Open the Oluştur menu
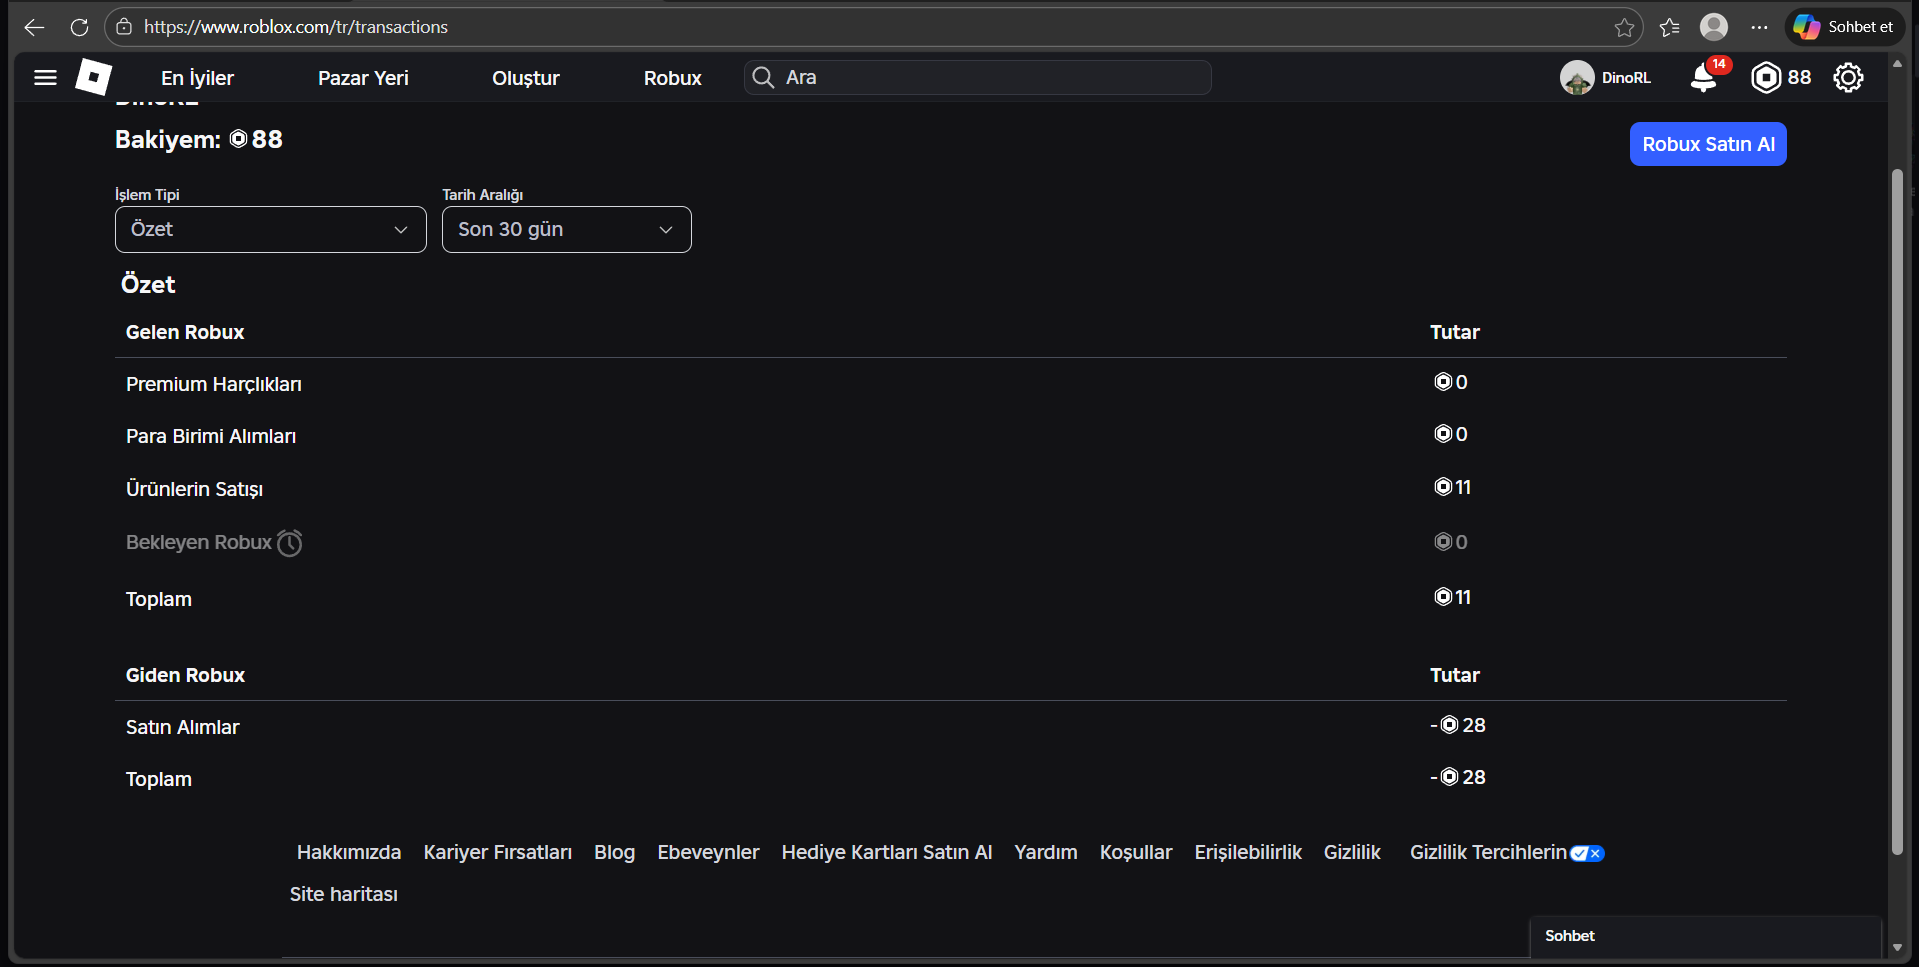This screenshot has height=967, width=1919. 526,78
